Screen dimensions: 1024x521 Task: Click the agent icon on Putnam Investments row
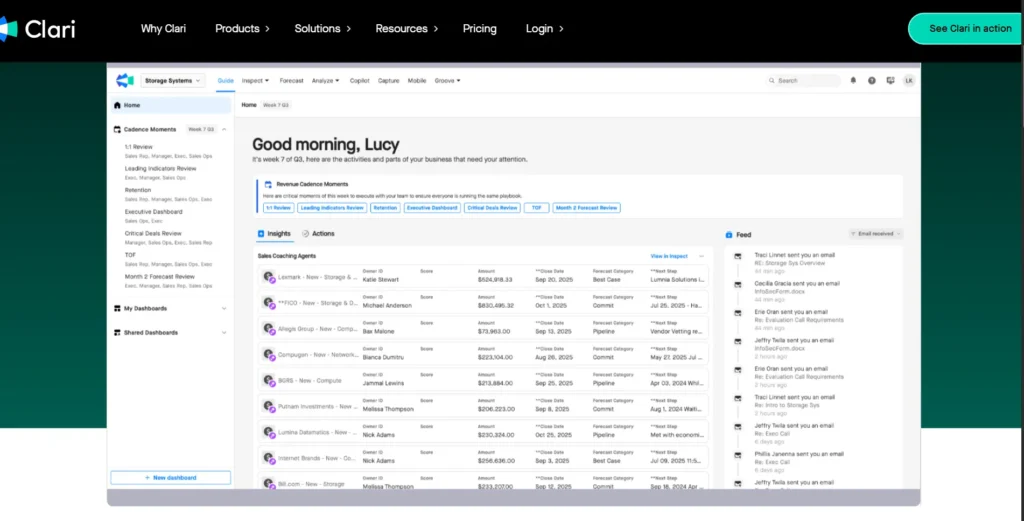(x=268, y=406)
